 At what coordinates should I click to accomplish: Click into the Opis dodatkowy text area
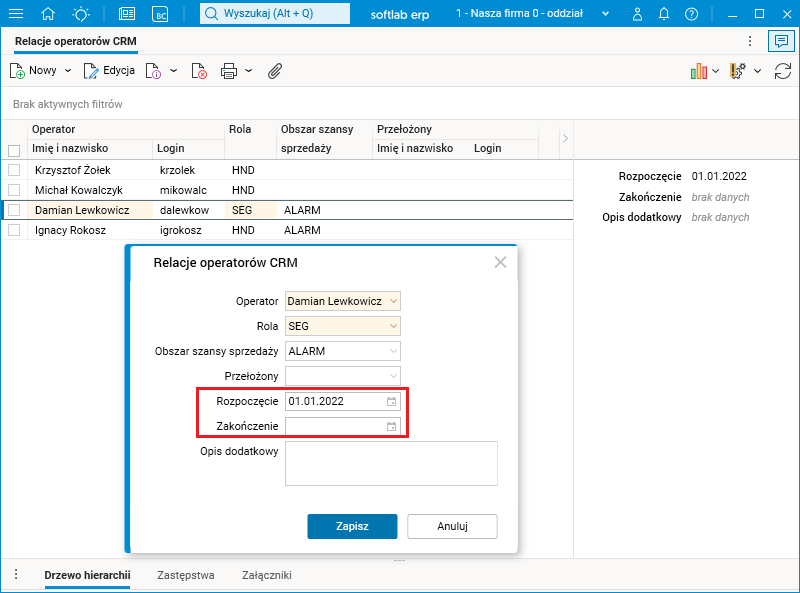pos(391,464)
